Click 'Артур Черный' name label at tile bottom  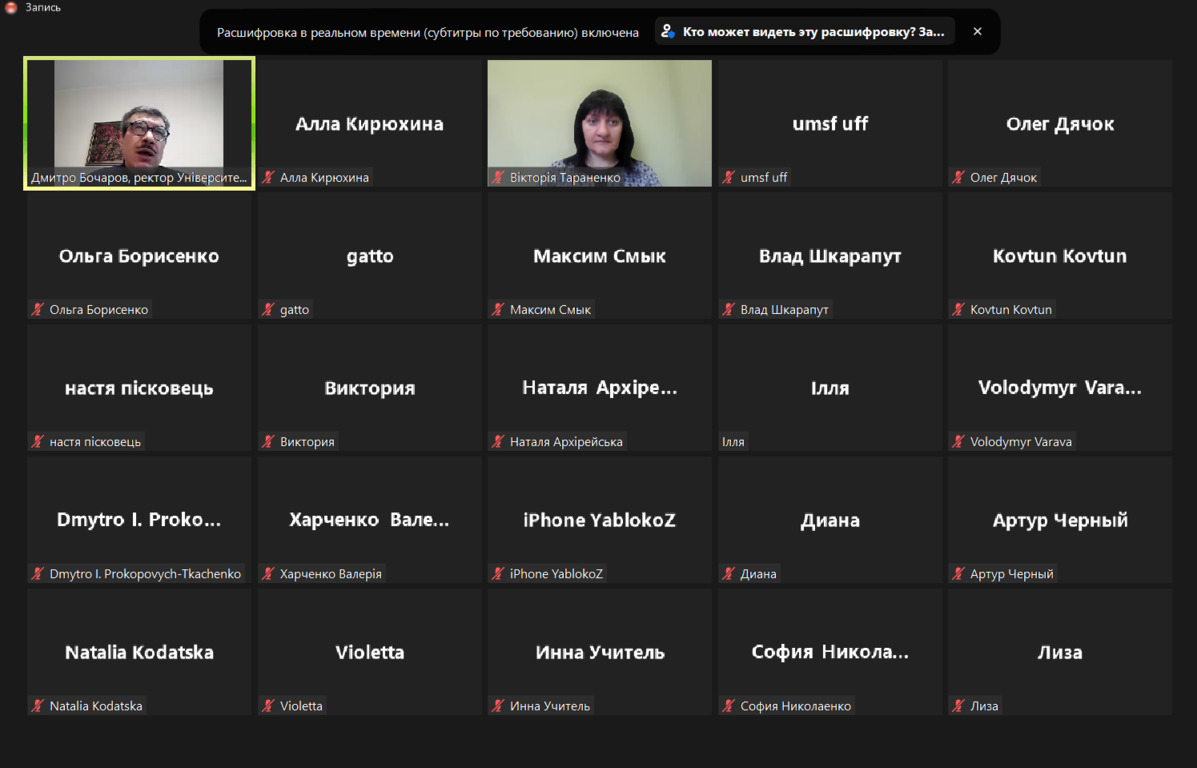(1011, 573)
